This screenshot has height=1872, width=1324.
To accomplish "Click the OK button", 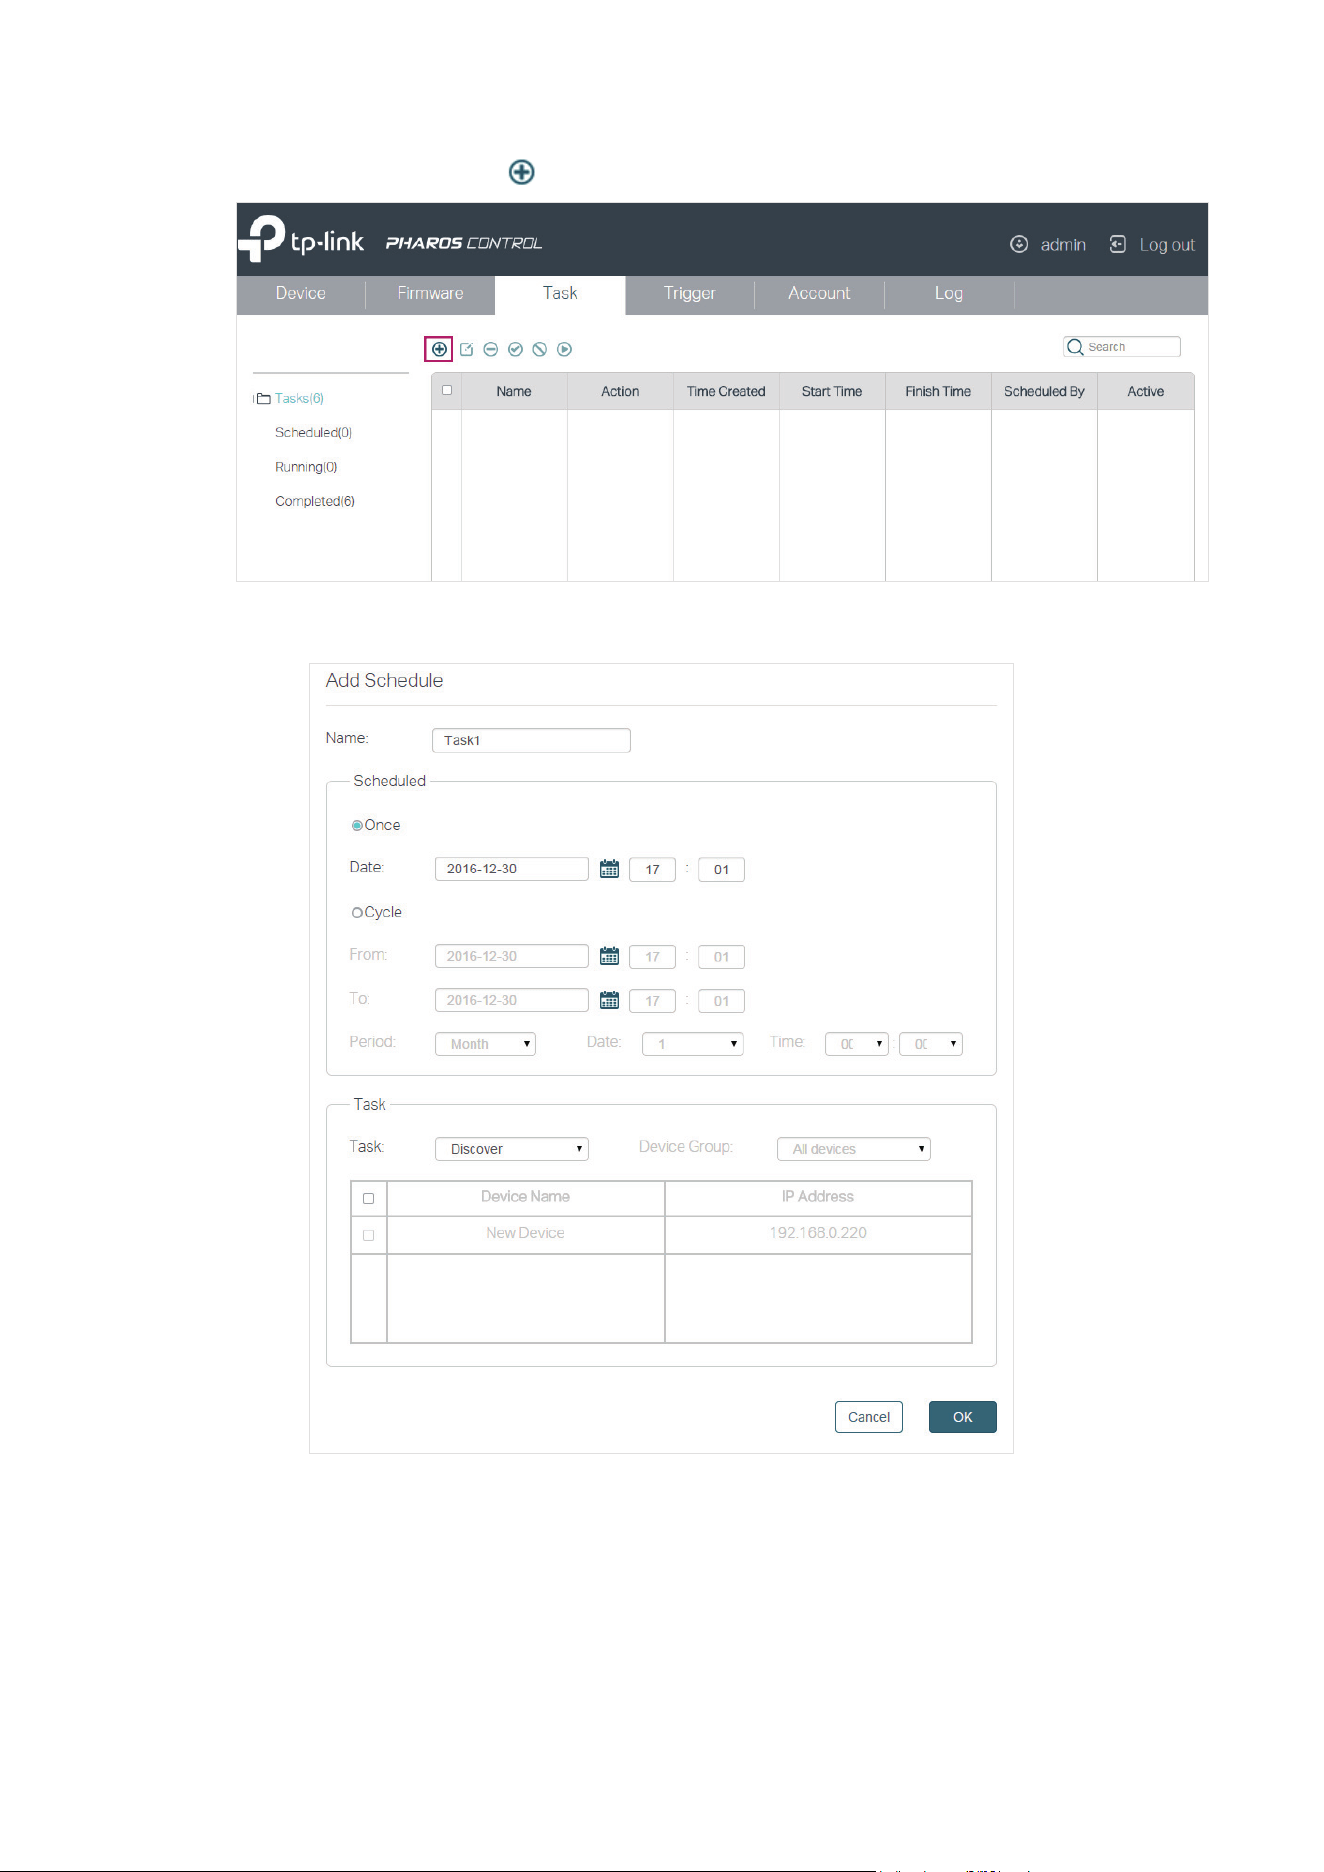I will [962, 1417].
